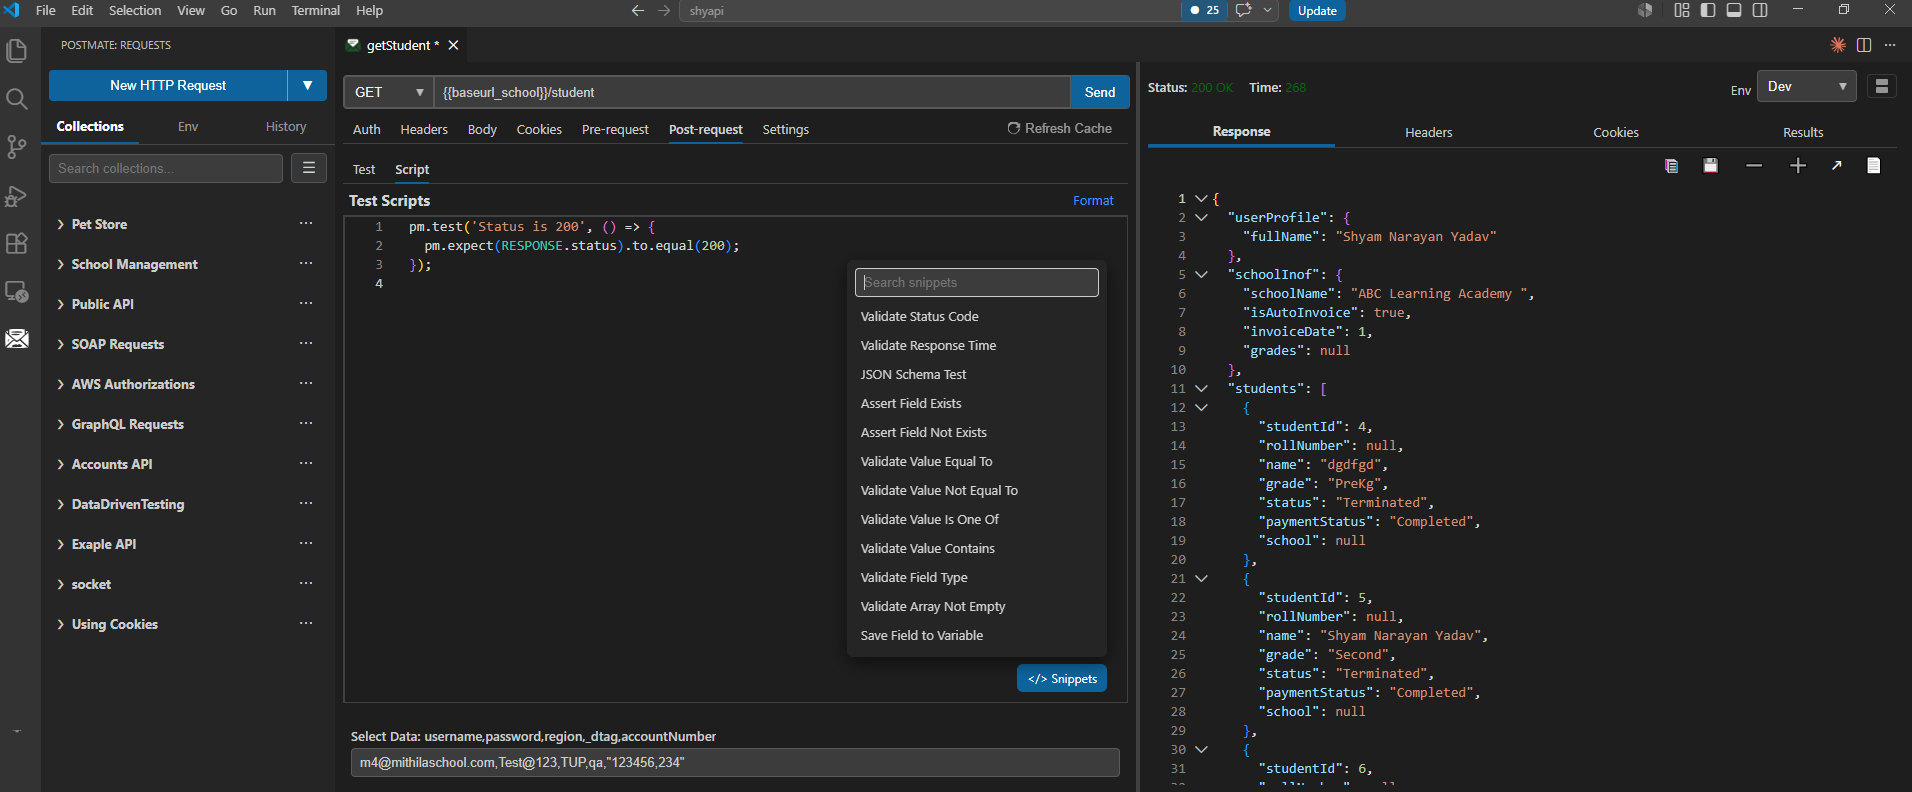Save response with the floppy disk icon
The width and height of the screenshot is (1912, 792).
pos(1711,166)
